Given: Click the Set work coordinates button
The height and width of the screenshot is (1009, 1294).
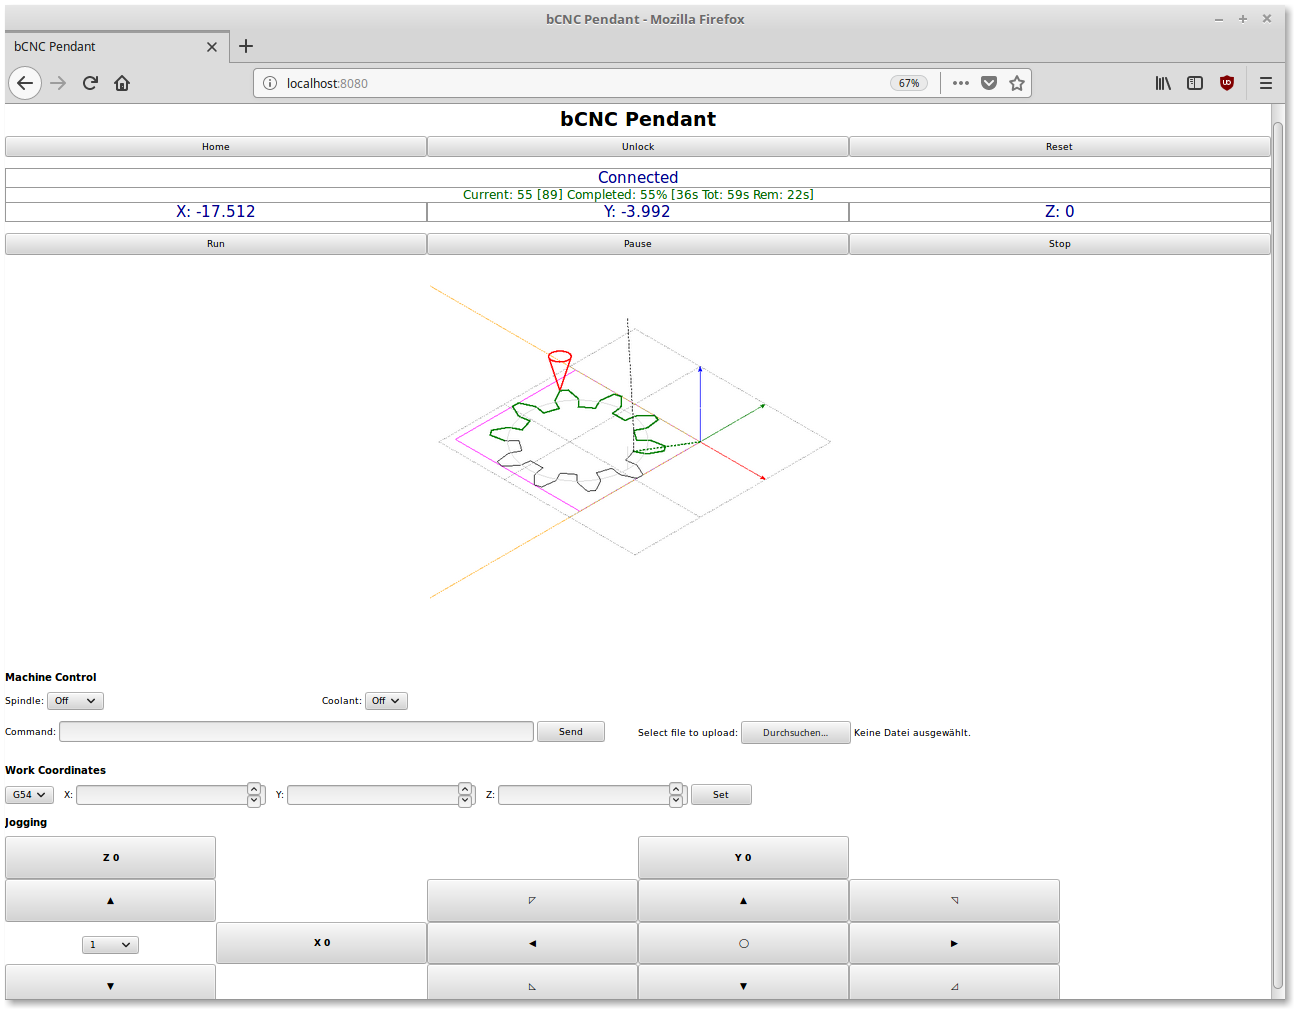Looking at the screenshot, I should (x=721, y=795).
